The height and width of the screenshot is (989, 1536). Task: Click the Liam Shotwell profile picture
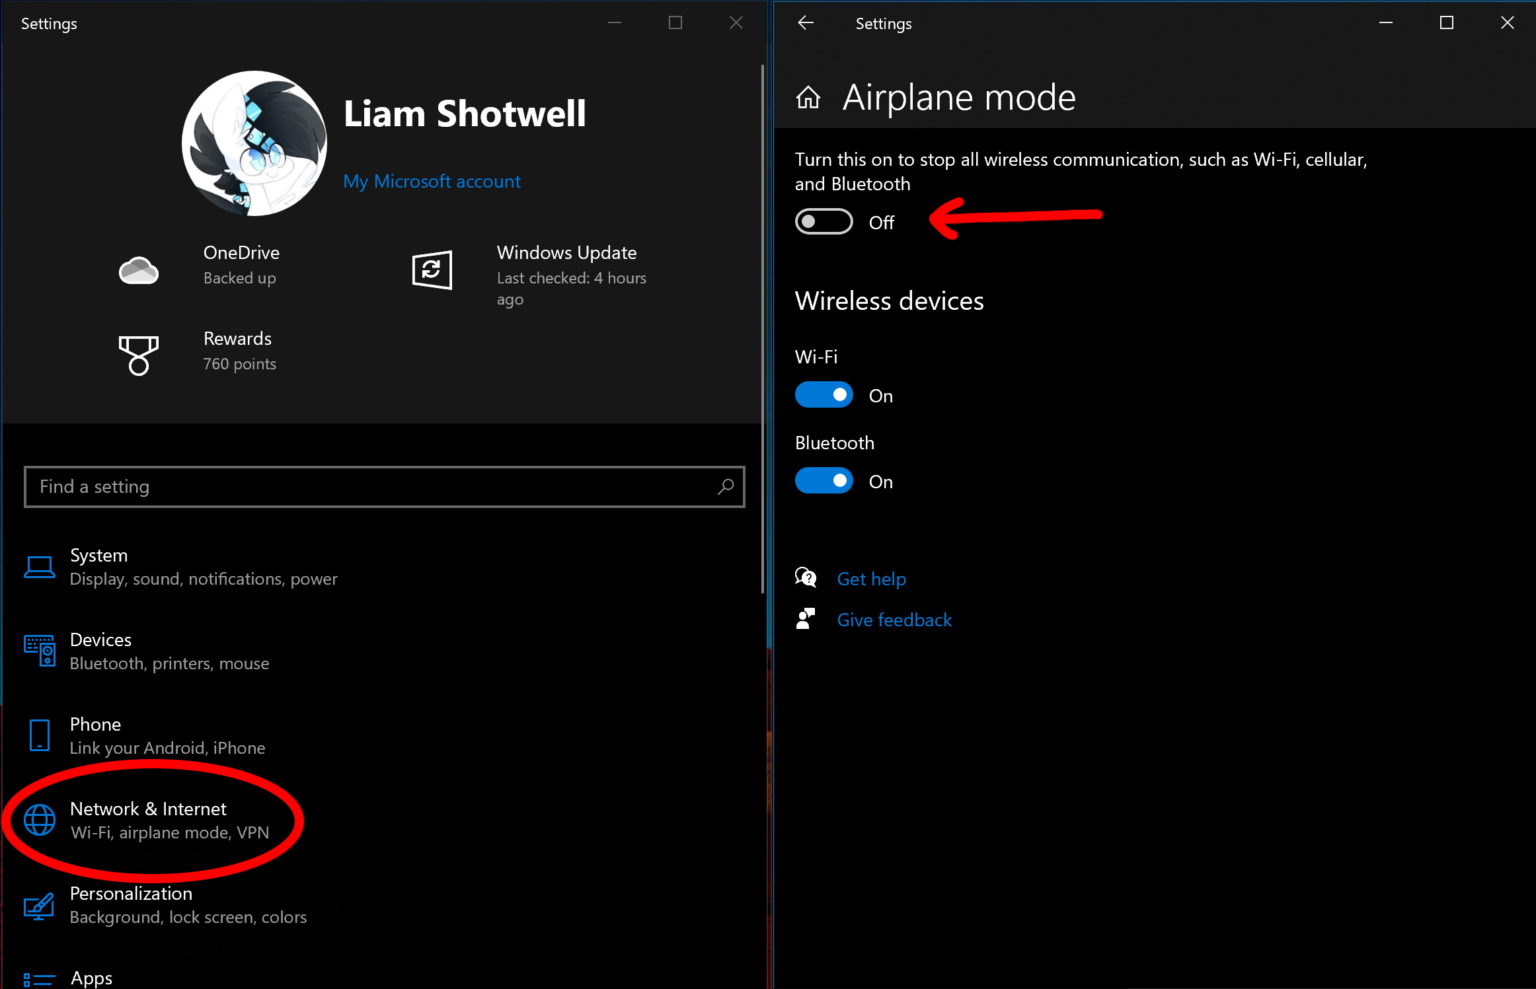253,143
